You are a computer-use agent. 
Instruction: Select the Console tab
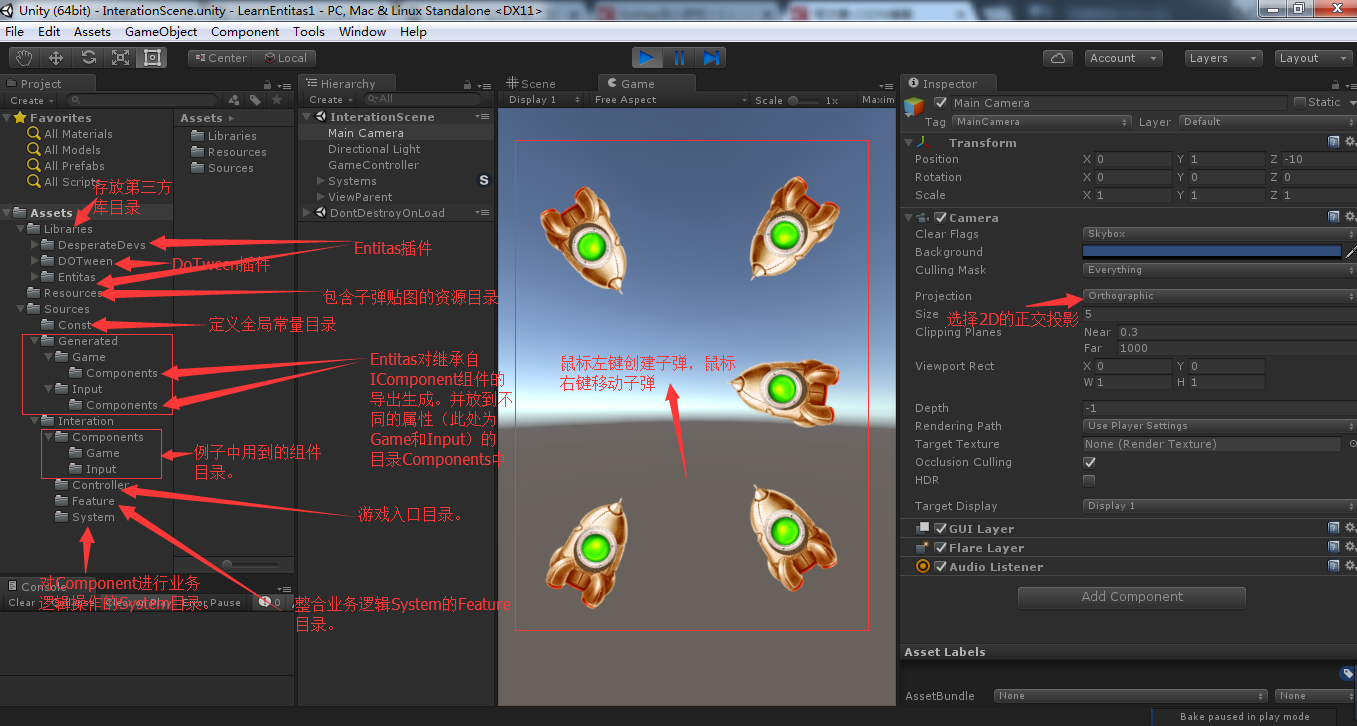pos(40,587)
